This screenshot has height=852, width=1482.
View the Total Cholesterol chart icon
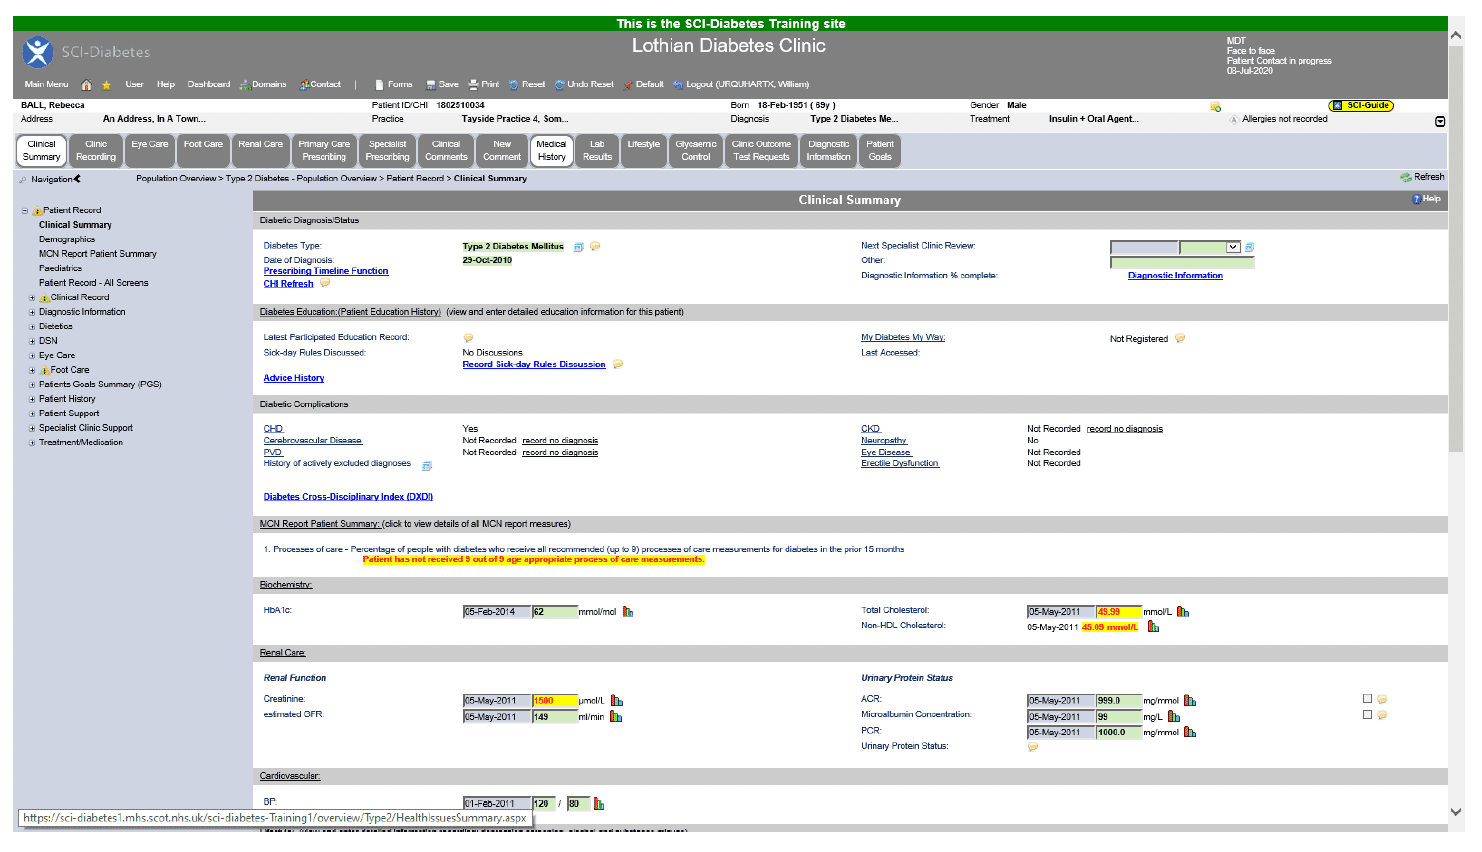point(1183,612)
